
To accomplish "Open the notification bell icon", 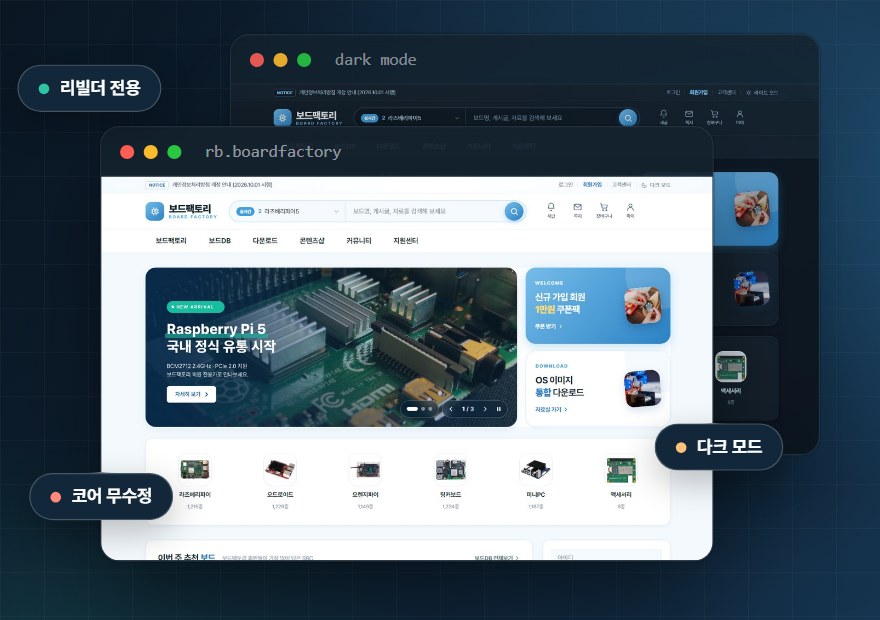I will pyautogui.click(x=551, y=210).
